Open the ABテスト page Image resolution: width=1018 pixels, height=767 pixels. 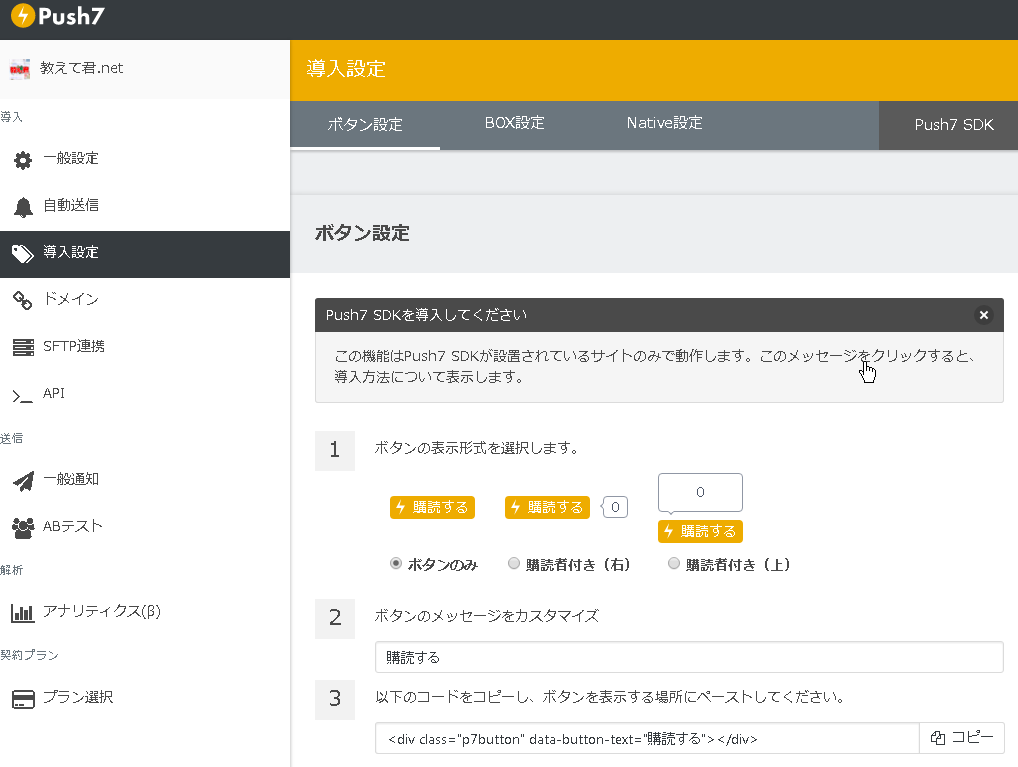point(145,526)
